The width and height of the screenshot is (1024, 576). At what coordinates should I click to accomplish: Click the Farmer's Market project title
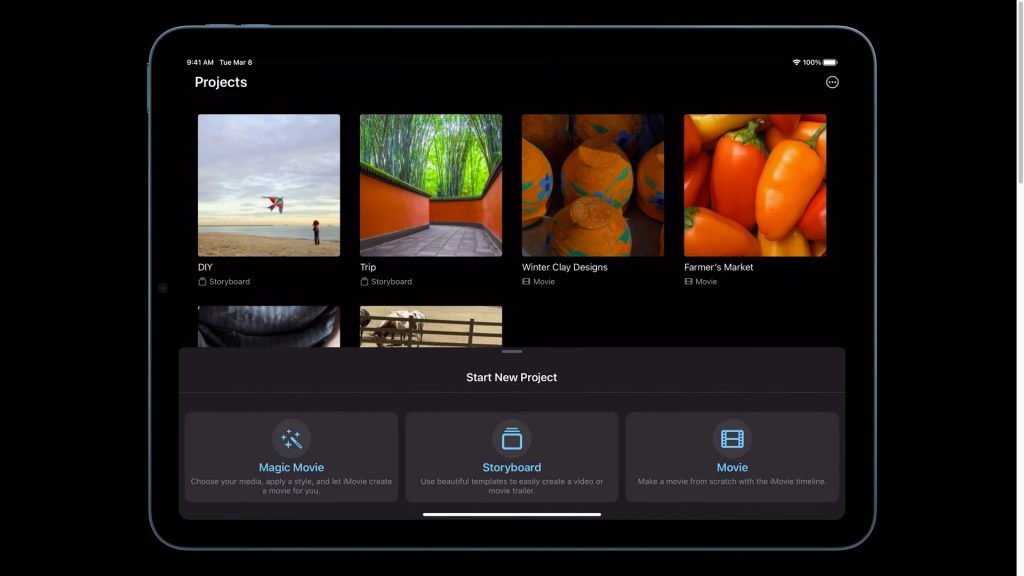pyautogui.click(x=718, y=267)
